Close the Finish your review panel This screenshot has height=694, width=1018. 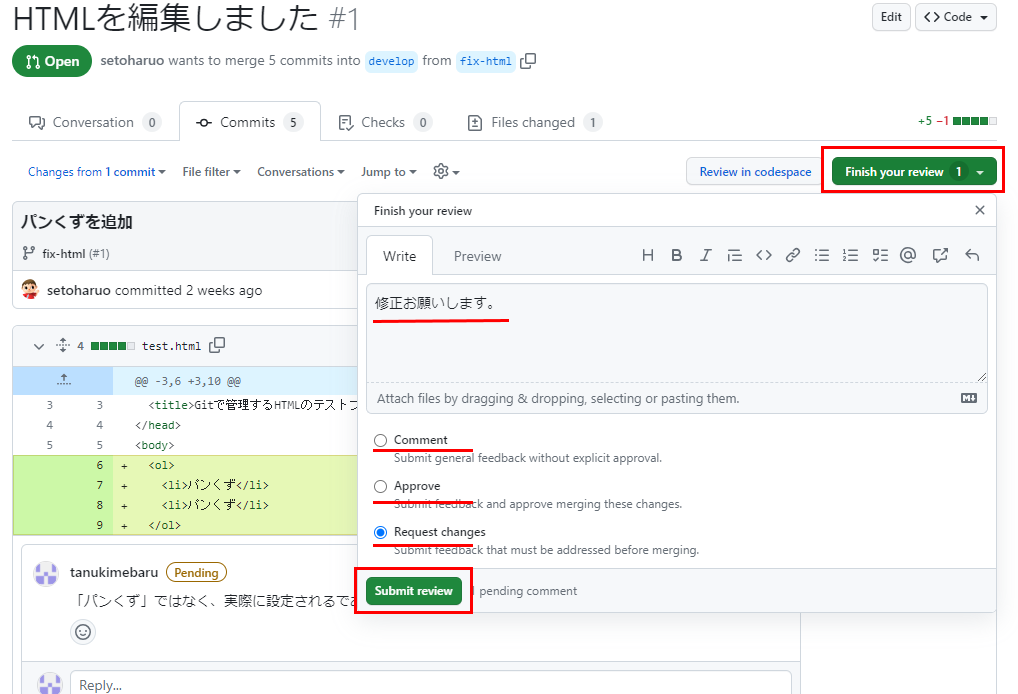(x=980, y=210)
